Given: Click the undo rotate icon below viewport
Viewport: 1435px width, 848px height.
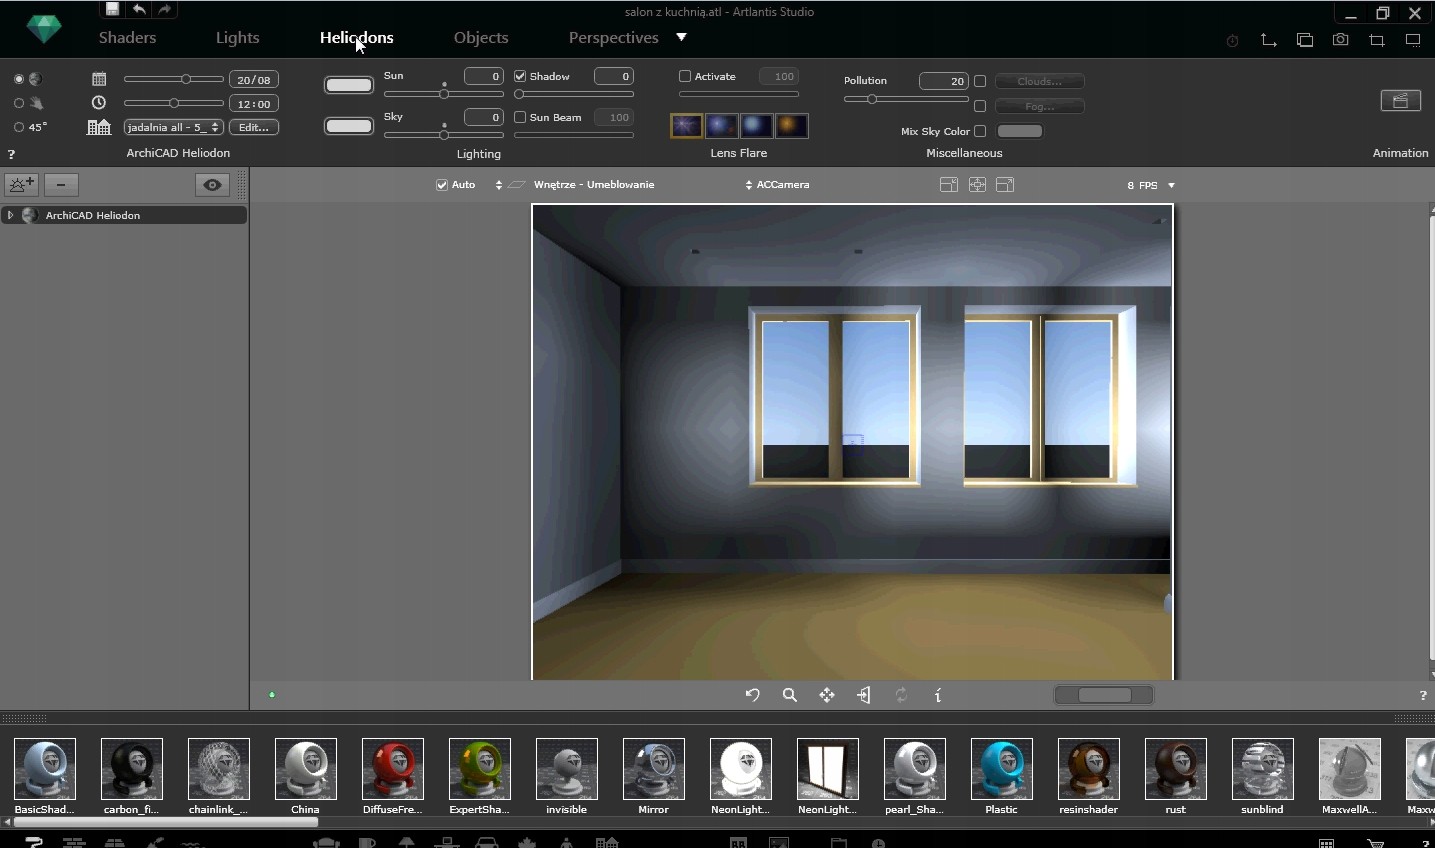Looking at the screenshot, I should 753,695.
